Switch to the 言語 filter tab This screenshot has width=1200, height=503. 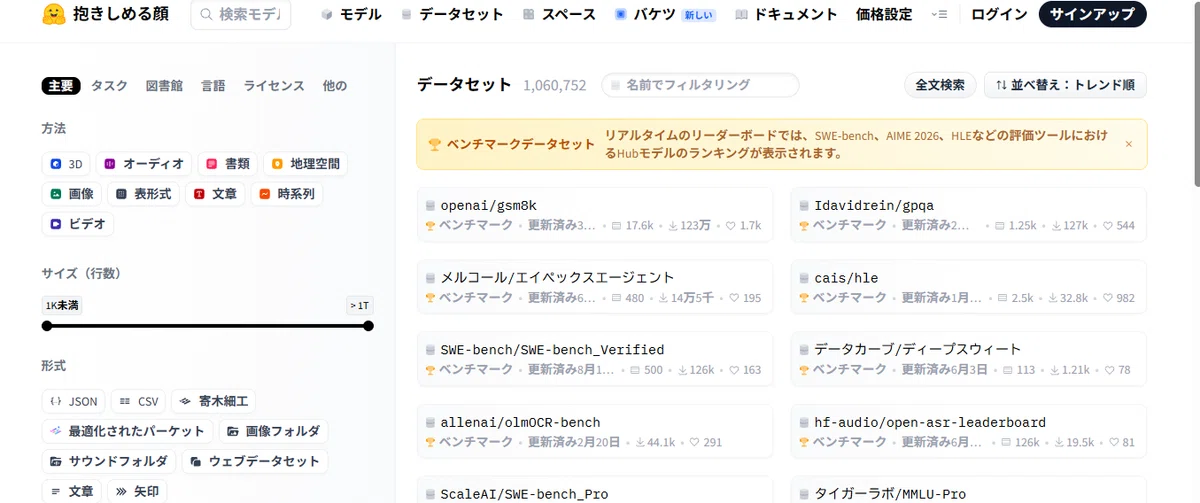tap(213, 86)
